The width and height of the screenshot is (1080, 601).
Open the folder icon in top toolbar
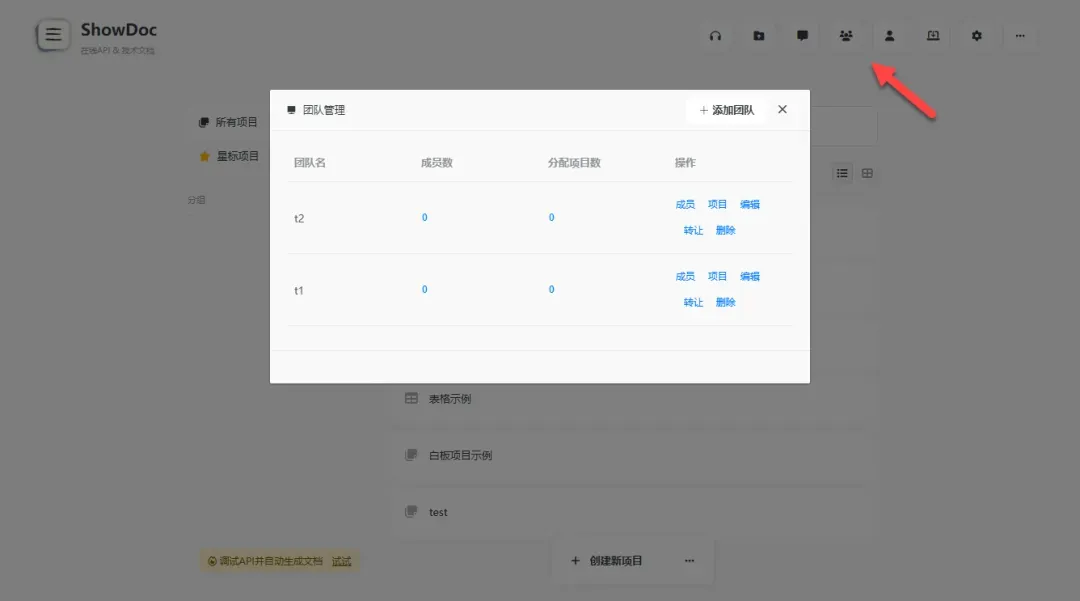pyautogui.click(x=759, y=36)
